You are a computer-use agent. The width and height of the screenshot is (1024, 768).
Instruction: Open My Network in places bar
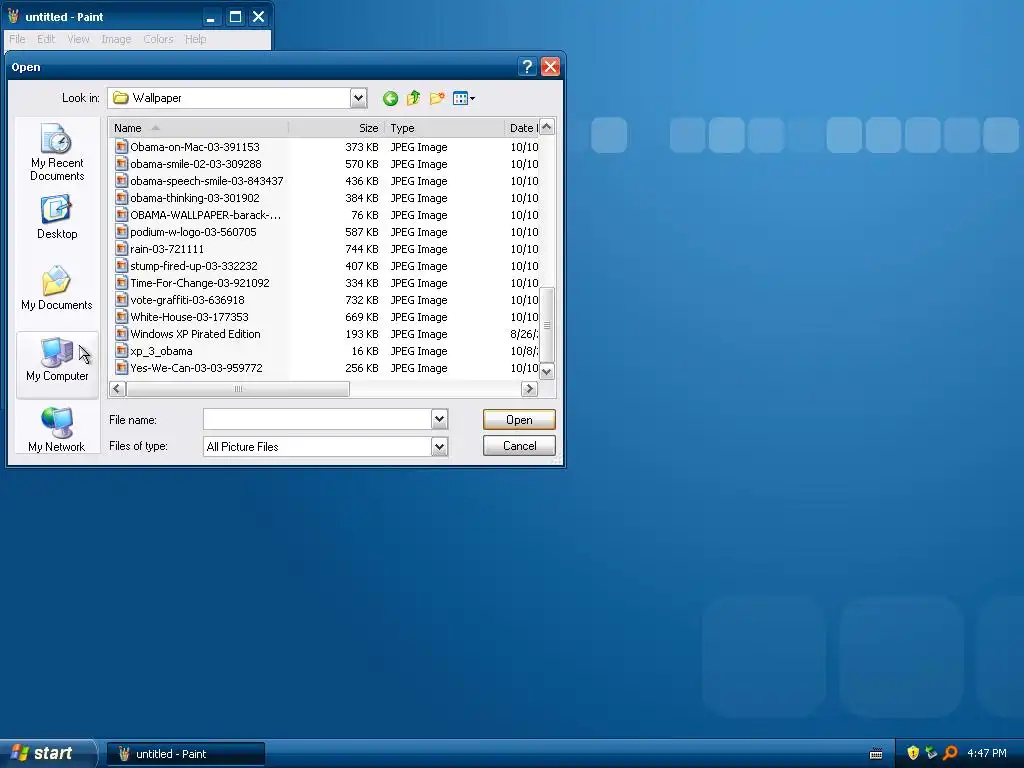pos(57,430)
